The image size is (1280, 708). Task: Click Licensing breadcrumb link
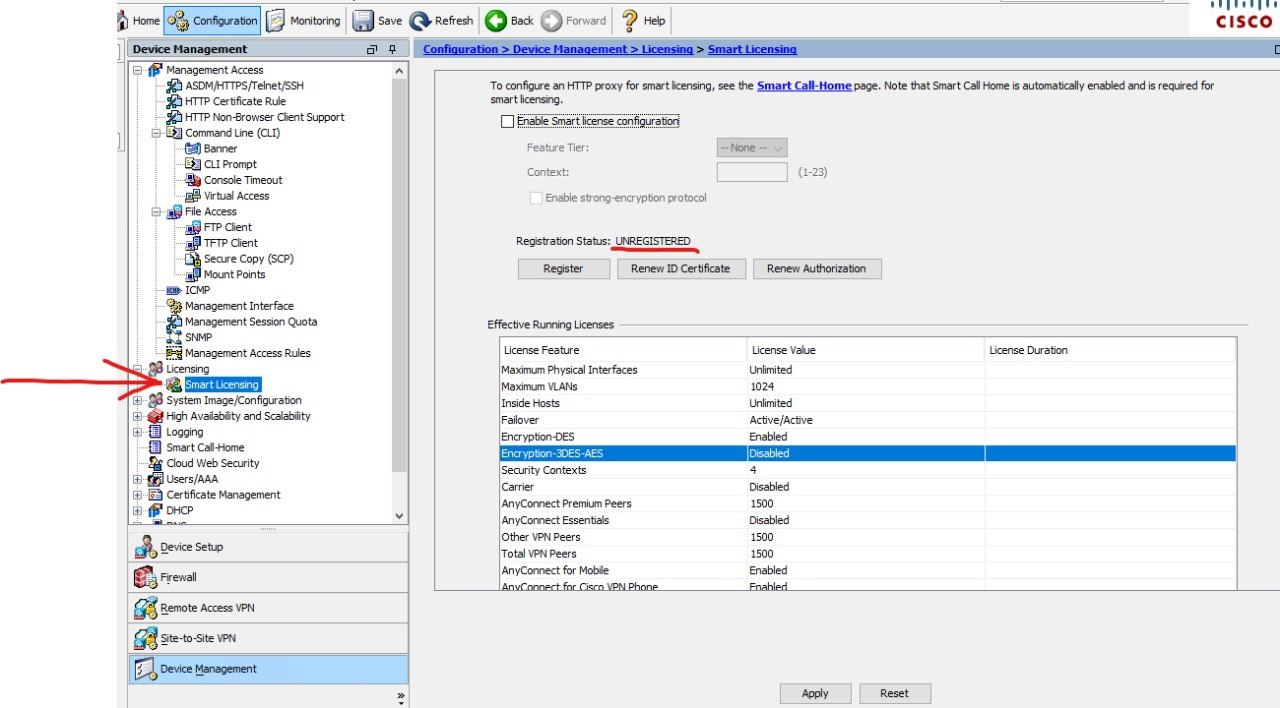(668, 49)
